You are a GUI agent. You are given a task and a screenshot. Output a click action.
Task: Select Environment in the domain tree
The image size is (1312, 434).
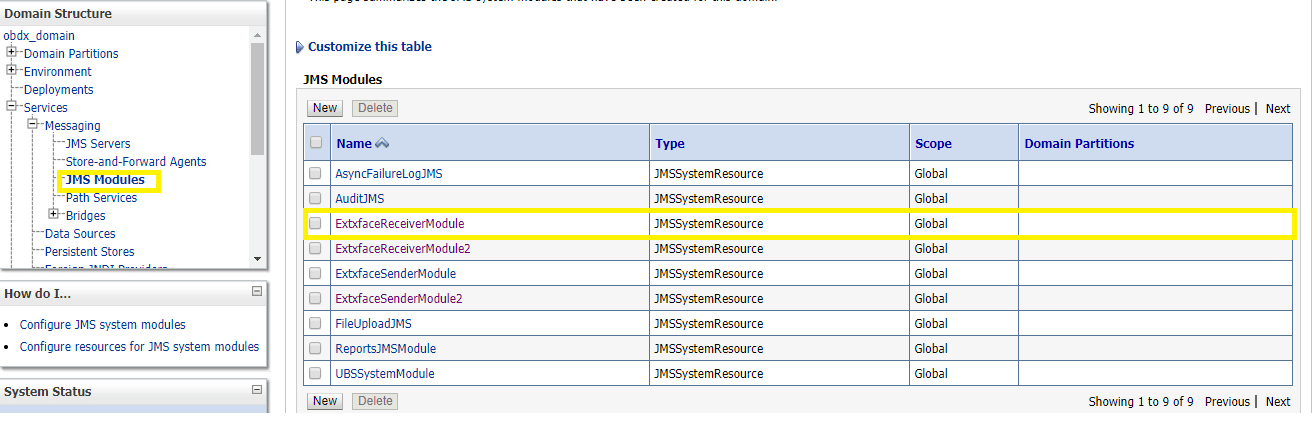coord(58,72)
